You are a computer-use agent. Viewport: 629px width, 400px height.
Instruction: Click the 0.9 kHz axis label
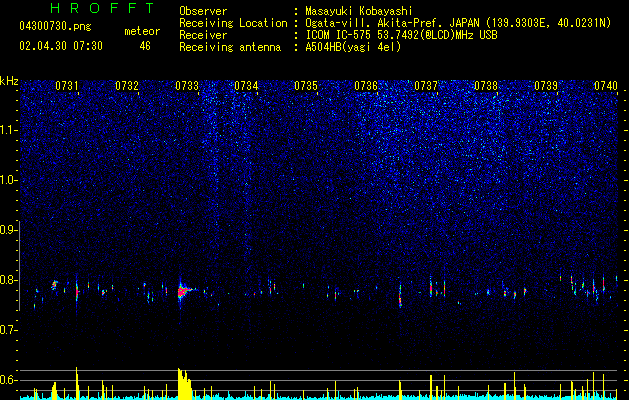click(8, 230)
